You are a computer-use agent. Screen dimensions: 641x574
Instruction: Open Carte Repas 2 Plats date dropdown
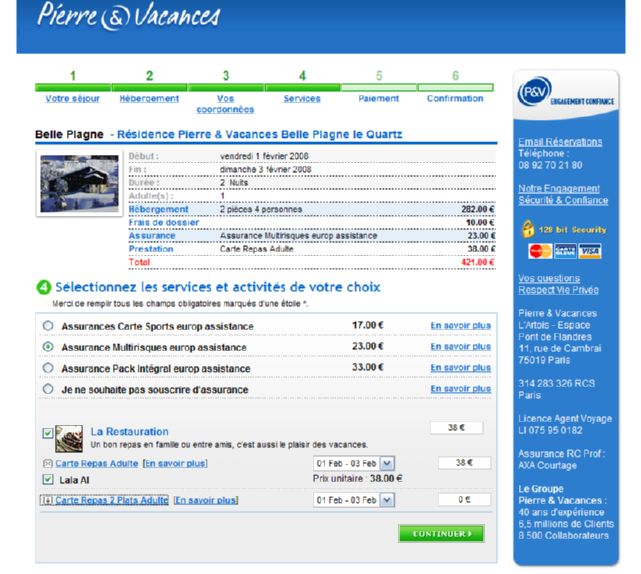pos(387,500)
